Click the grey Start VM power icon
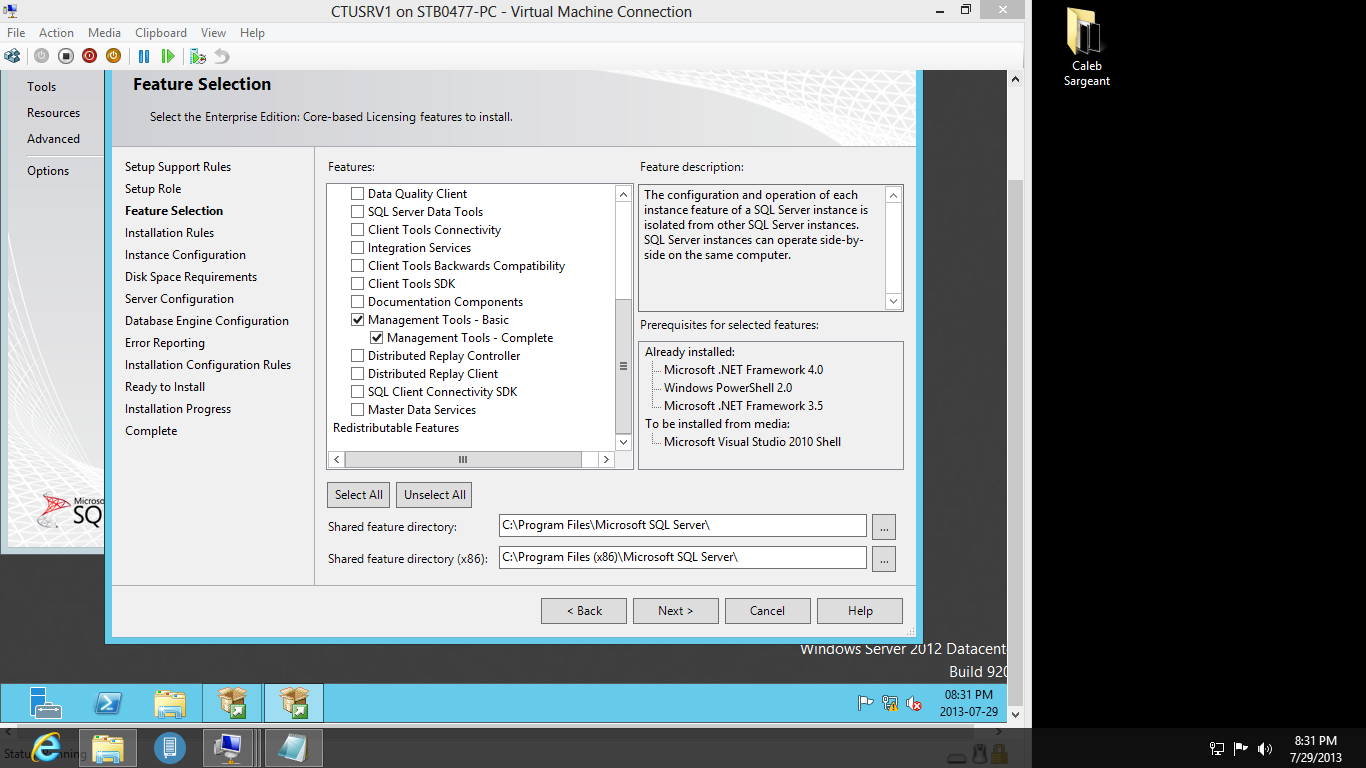The width and height of the screenshot is (1366, 768). (41, 56)
